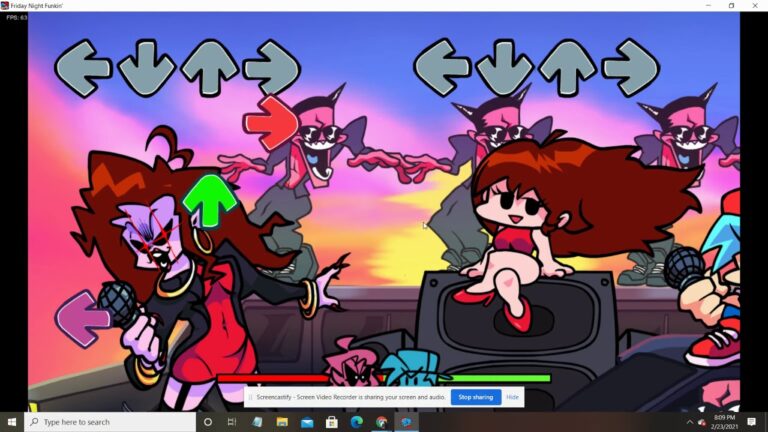Image resolution: width=768 pixels, height=432 pixels.
Task: Open Microsoft Store from the taskbar
Action: (x=332, y=422)
